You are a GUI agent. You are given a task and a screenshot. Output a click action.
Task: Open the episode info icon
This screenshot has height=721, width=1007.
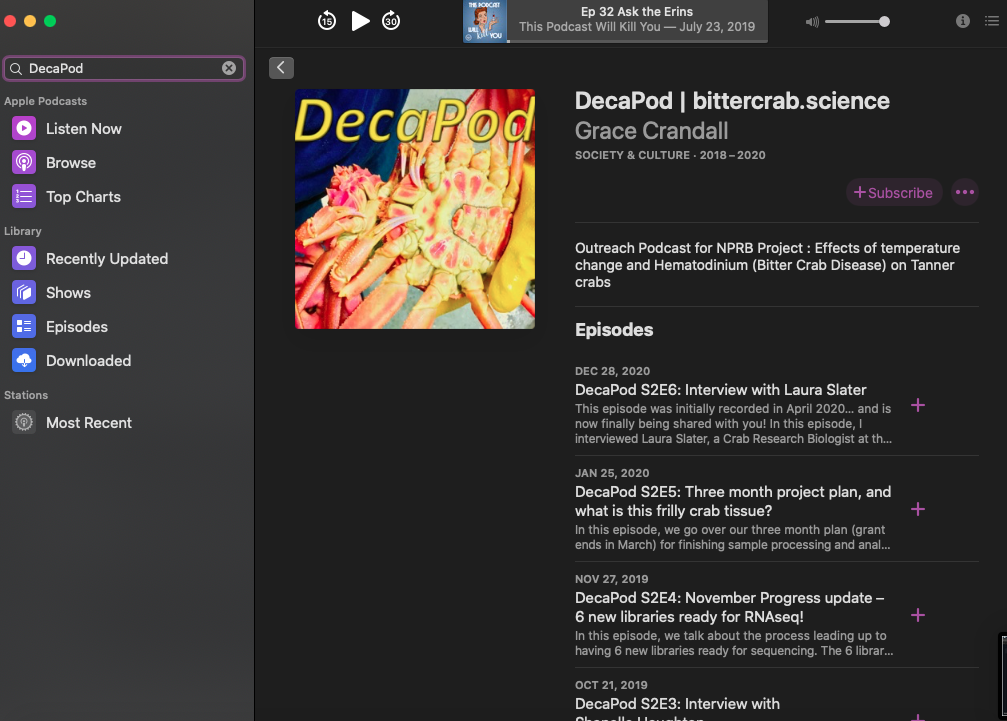pos(962,21)
